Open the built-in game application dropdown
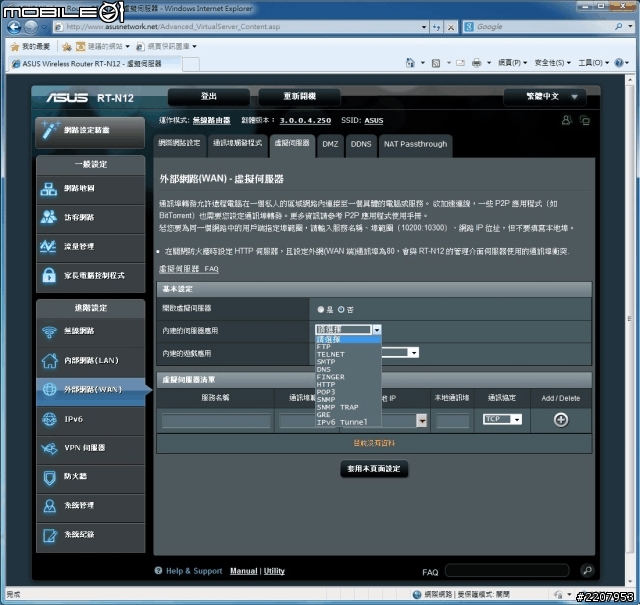Image resolution: width=640 pixels, height=605 pixels. point(400,353)
